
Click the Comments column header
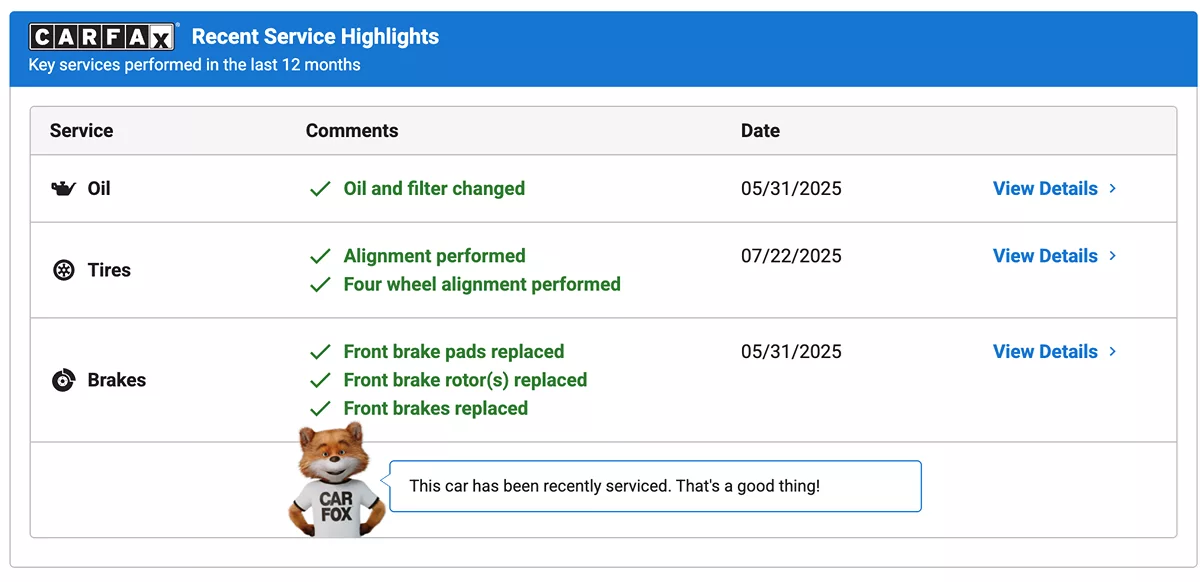(x=352, y=131)
